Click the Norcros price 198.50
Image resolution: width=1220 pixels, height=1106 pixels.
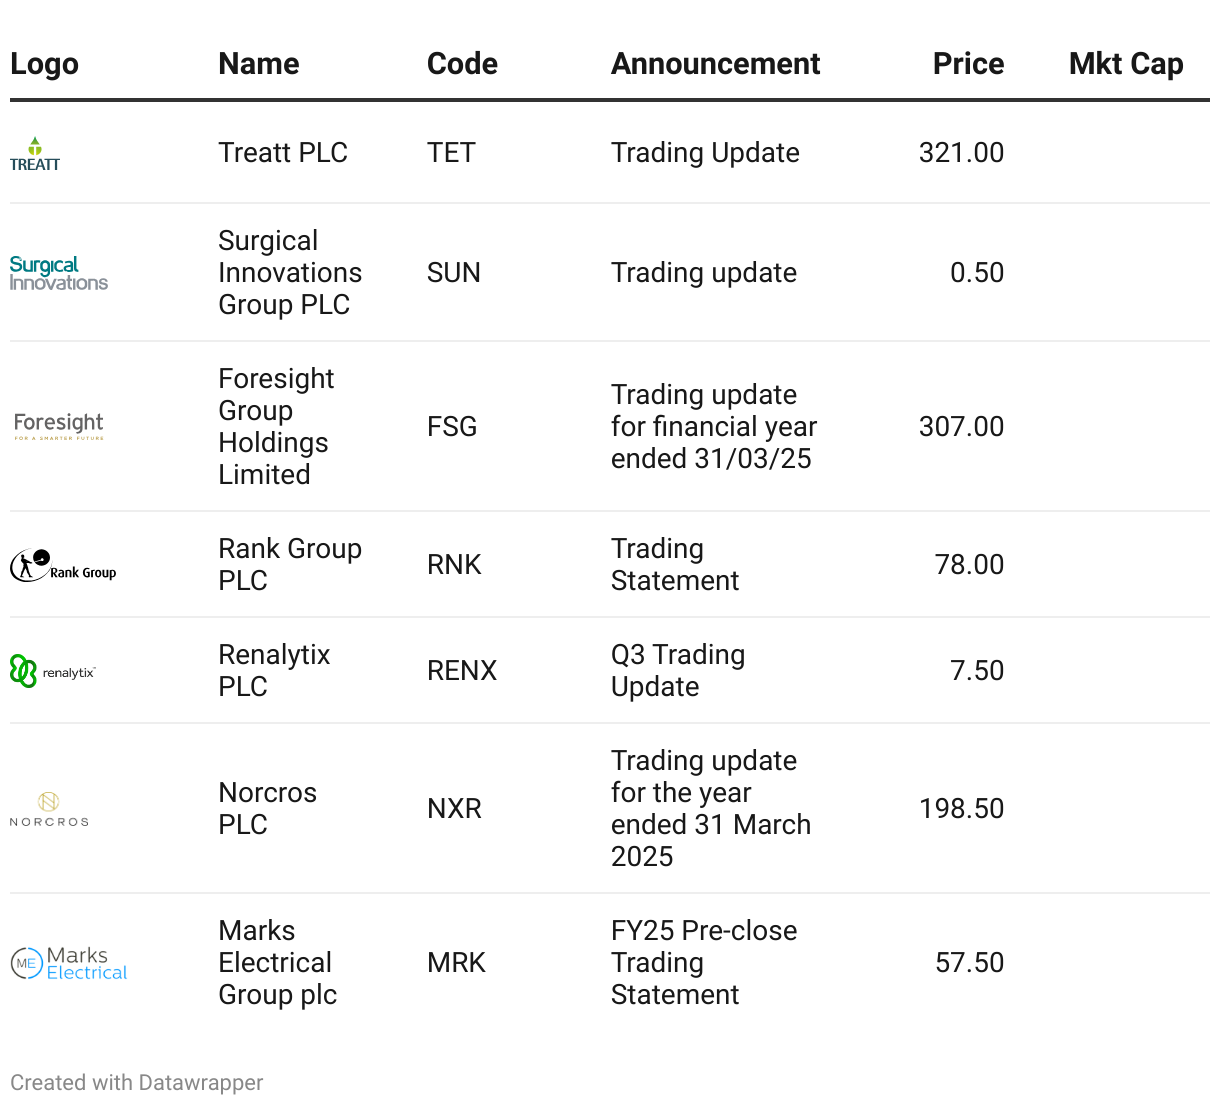(961, 809)
